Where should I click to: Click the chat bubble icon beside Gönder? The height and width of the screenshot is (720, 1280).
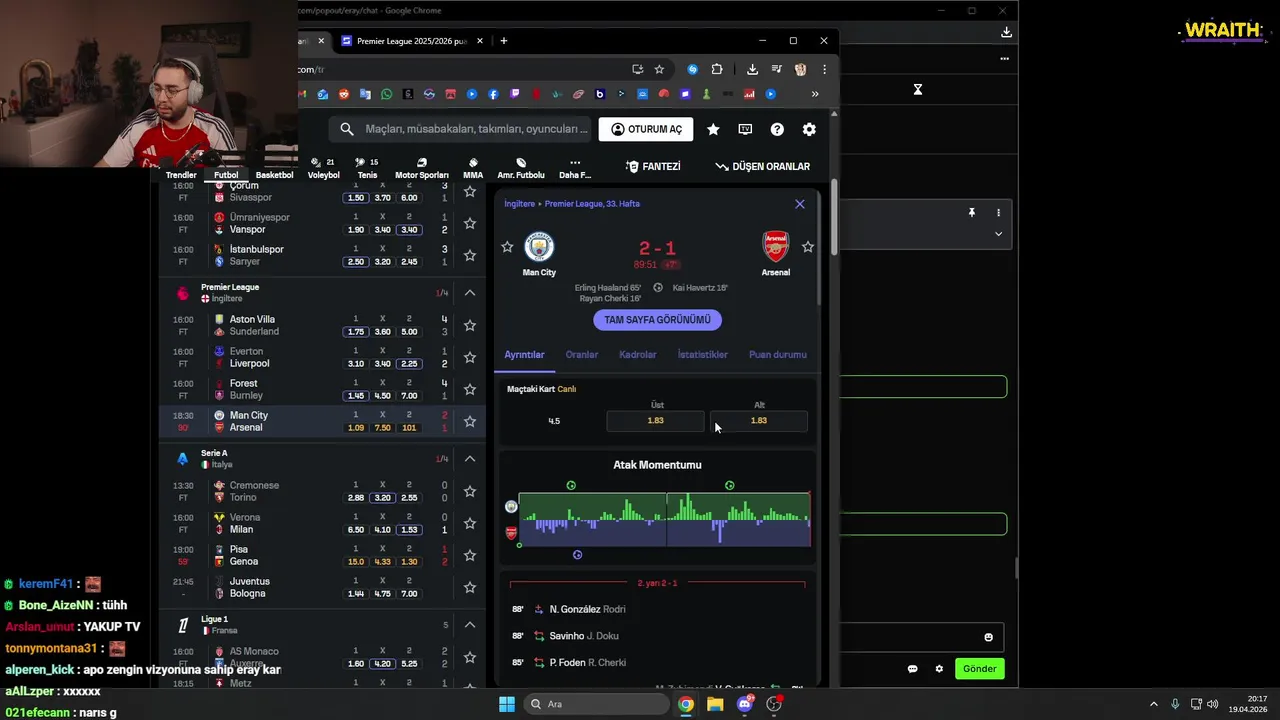912,669
